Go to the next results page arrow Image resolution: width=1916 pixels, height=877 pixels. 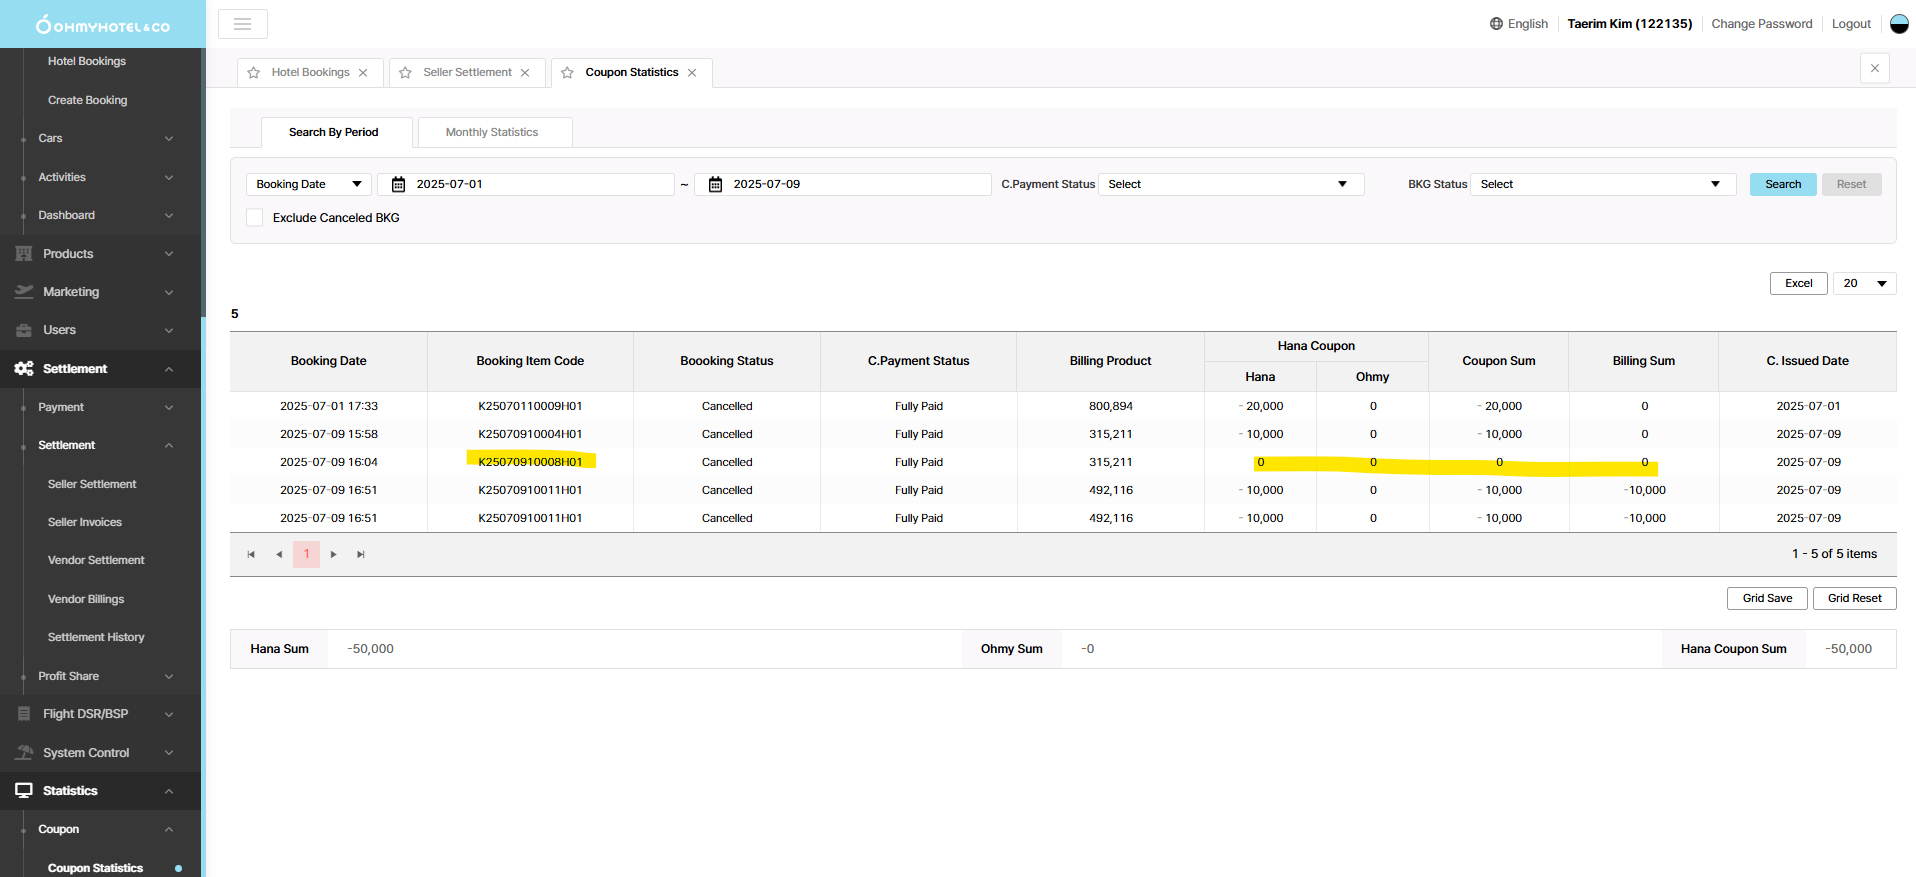click(x=334, y=555)
